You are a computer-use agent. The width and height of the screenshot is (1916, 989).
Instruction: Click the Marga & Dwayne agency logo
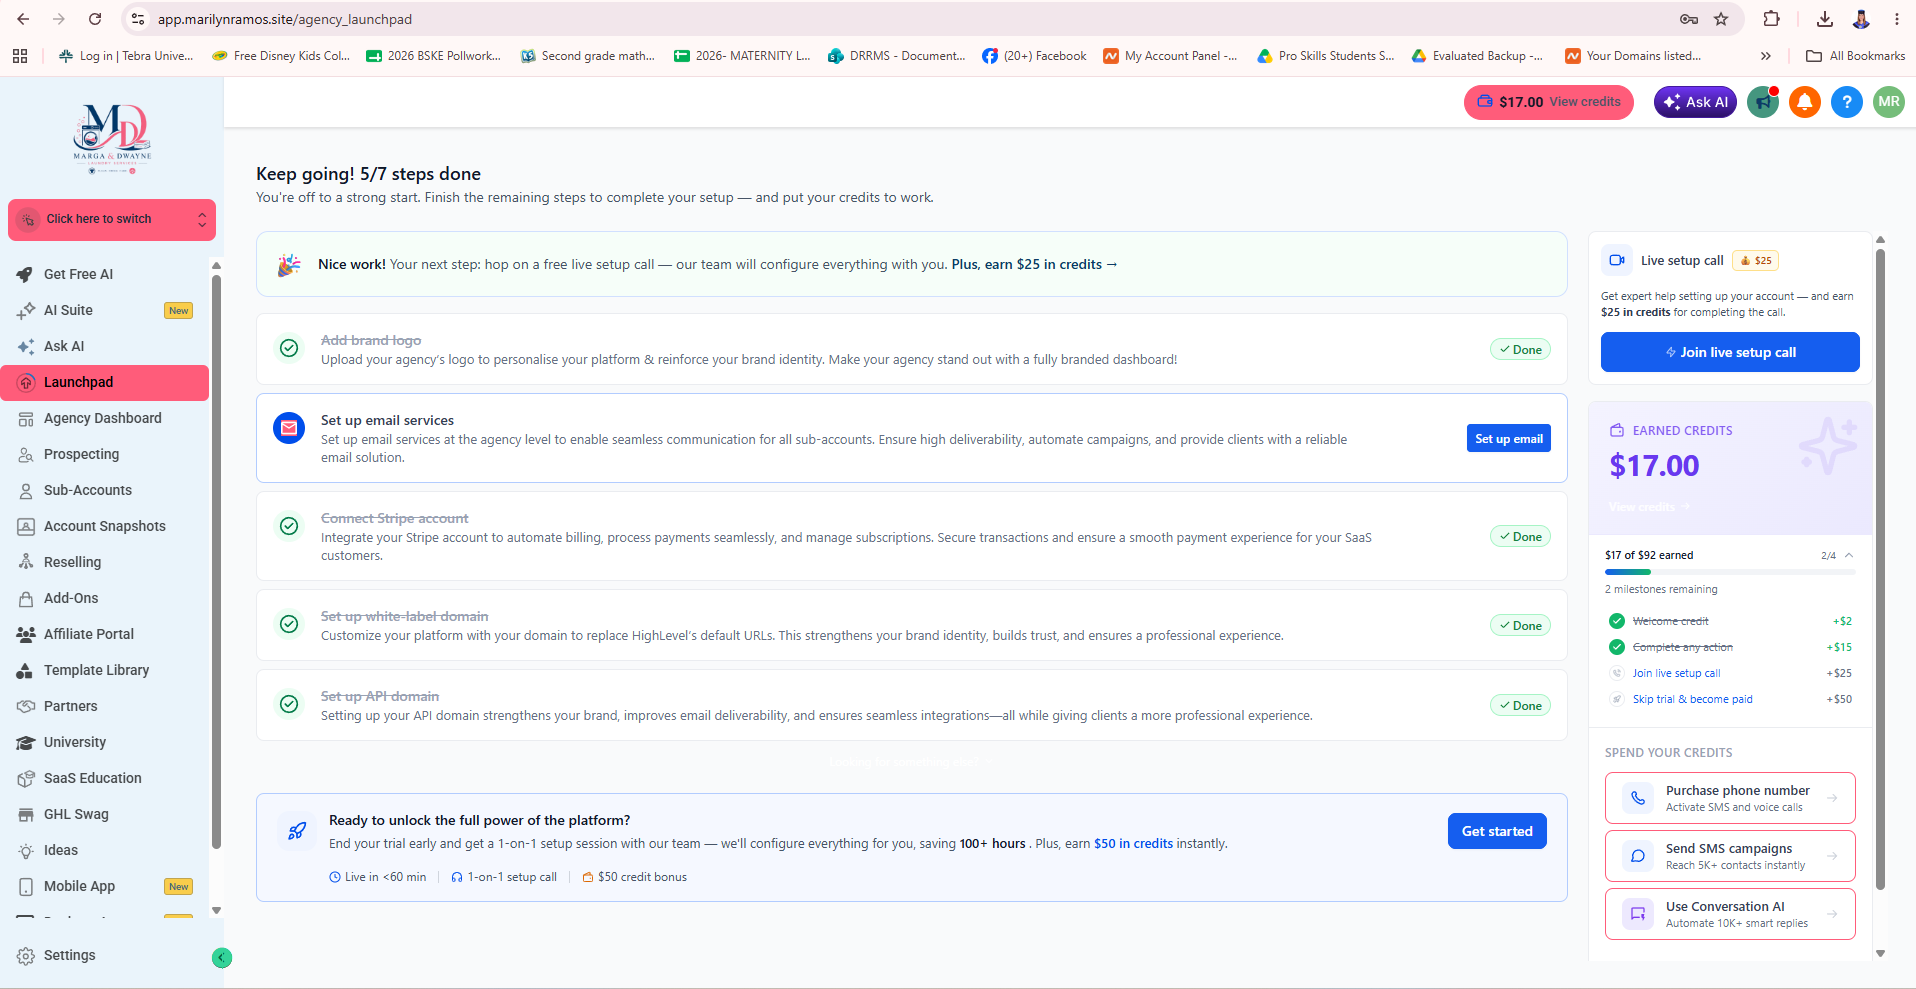112,139
